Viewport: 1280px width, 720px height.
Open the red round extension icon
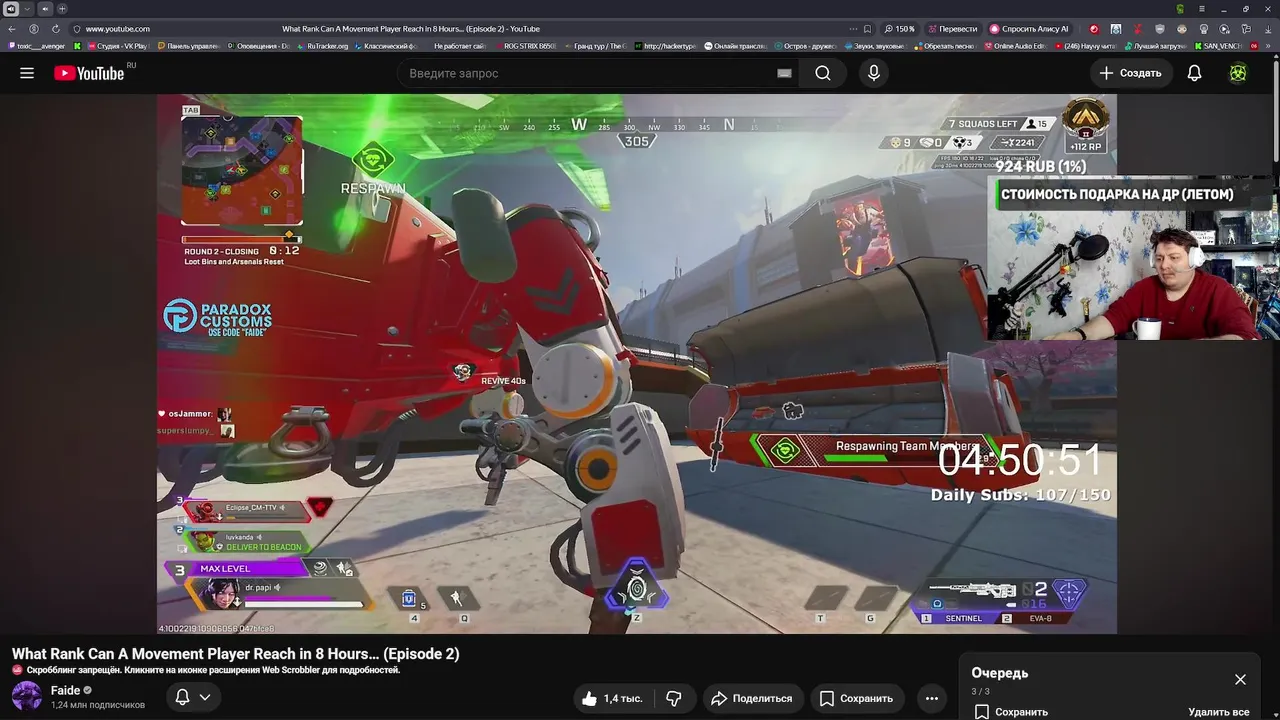(1093, 29)
